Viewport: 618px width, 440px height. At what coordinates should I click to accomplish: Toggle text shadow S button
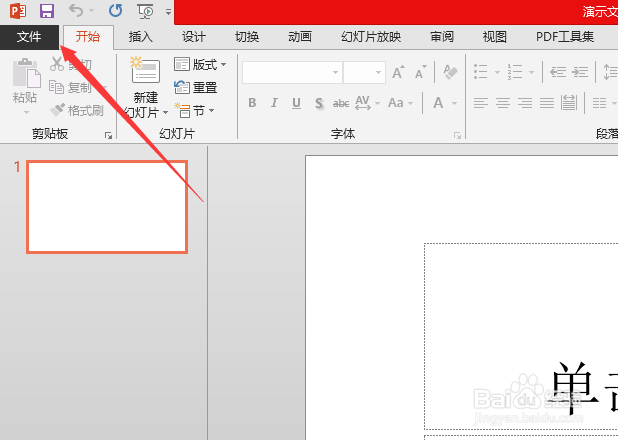[x=319, y=103]
